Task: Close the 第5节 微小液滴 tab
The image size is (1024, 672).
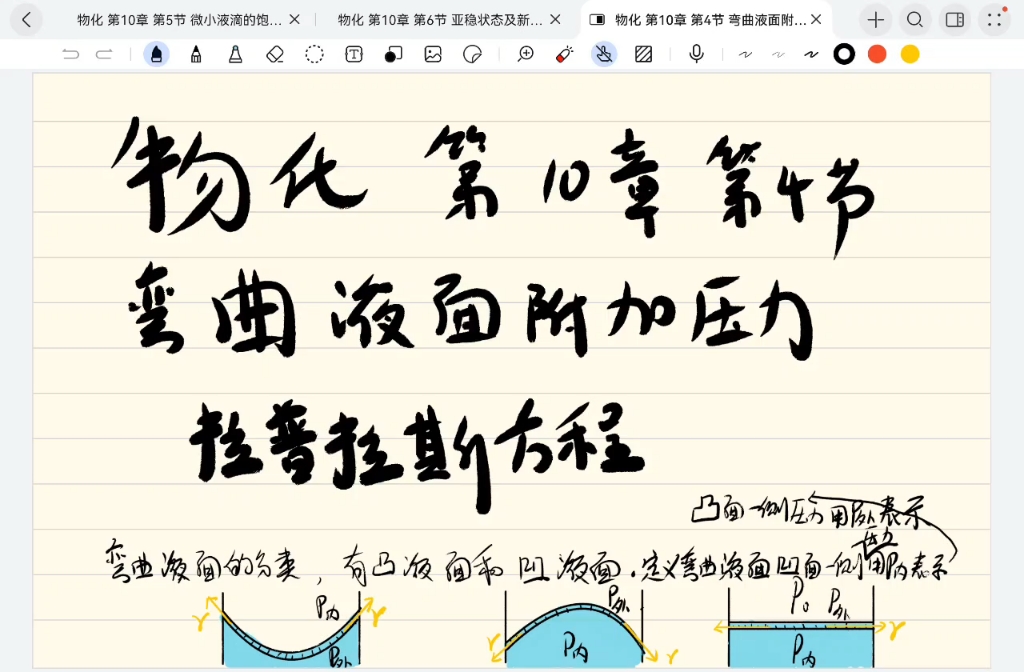Action: coord(295,20)
